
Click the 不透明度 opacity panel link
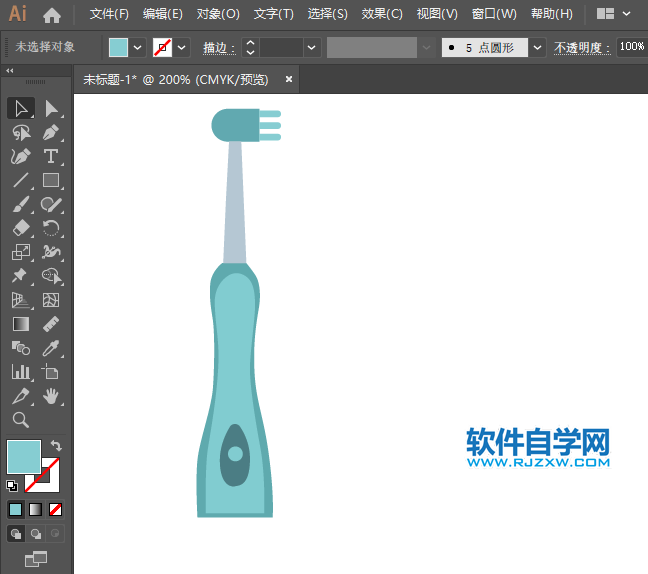[x=582, y=48]
